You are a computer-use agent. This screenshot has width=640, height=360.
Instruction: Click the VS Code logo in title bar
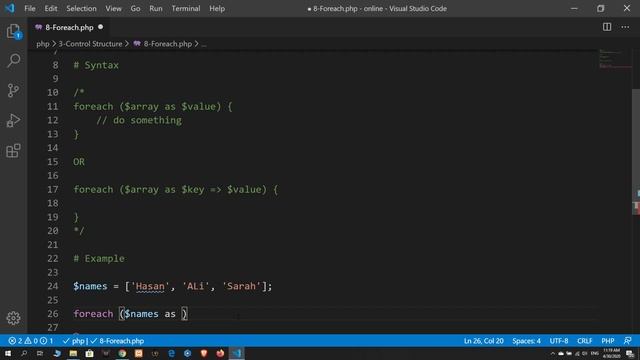[x=10, y=8]
